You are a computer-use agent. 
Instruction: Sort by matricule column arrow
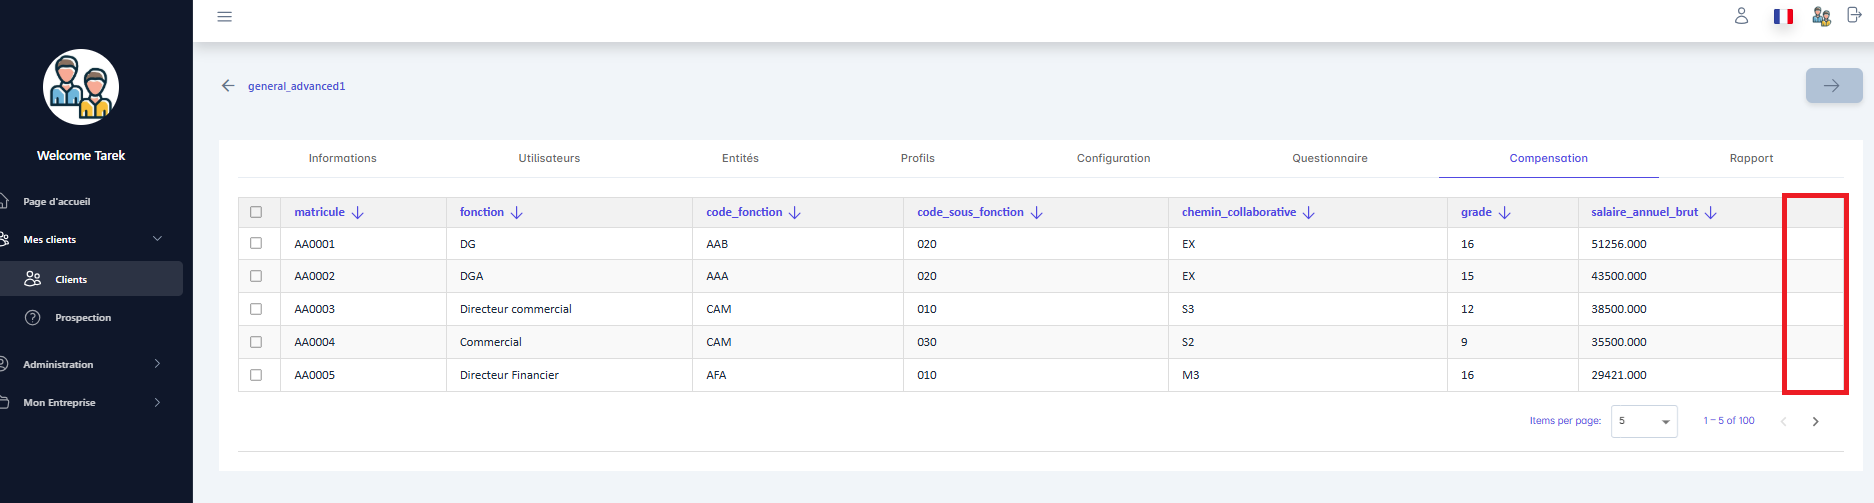click(358, 213)
